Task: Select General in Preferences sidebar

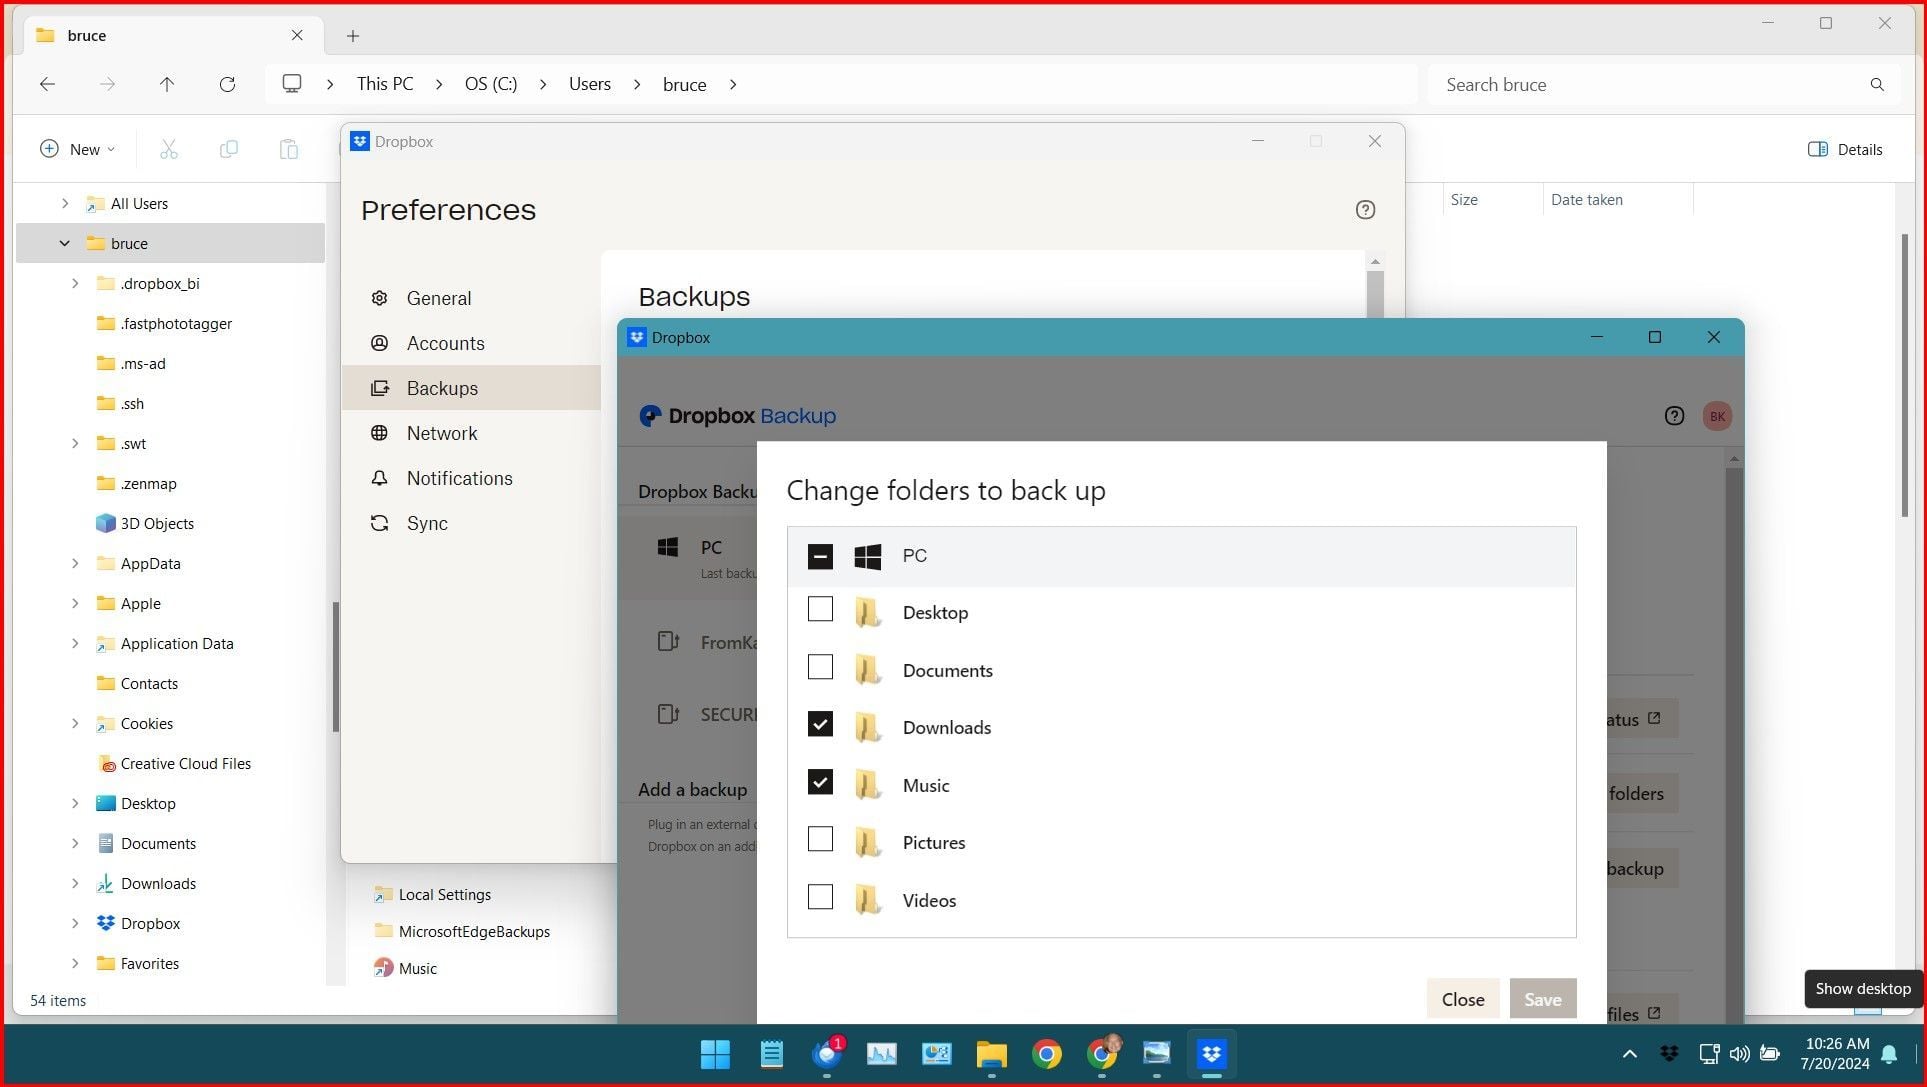Action: click(471, 298)
